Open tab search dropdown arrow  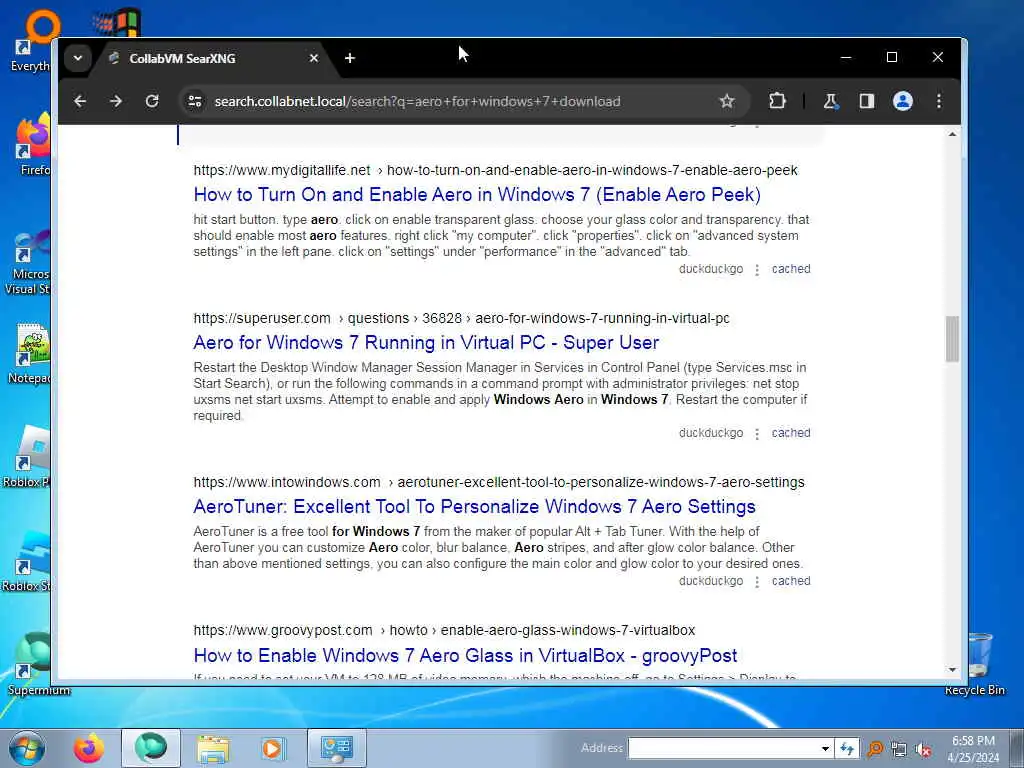(78, 58)
